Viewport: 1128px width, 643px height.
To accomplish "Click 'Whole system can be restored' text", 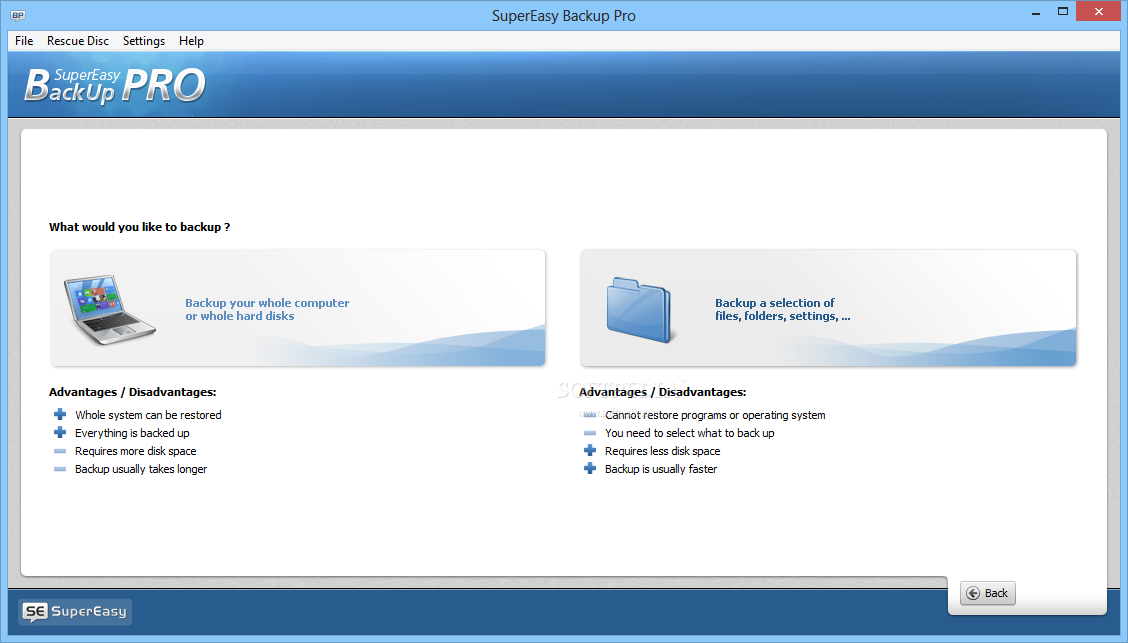I will coord(148,415).
